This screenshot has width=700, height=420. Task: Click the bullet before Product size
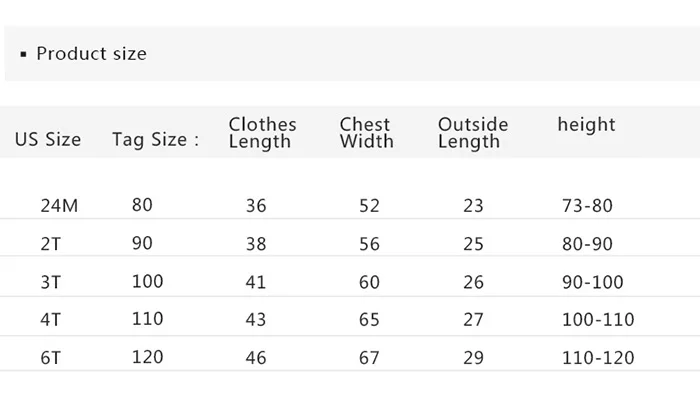pyautogui.click(x=24, y=54)
